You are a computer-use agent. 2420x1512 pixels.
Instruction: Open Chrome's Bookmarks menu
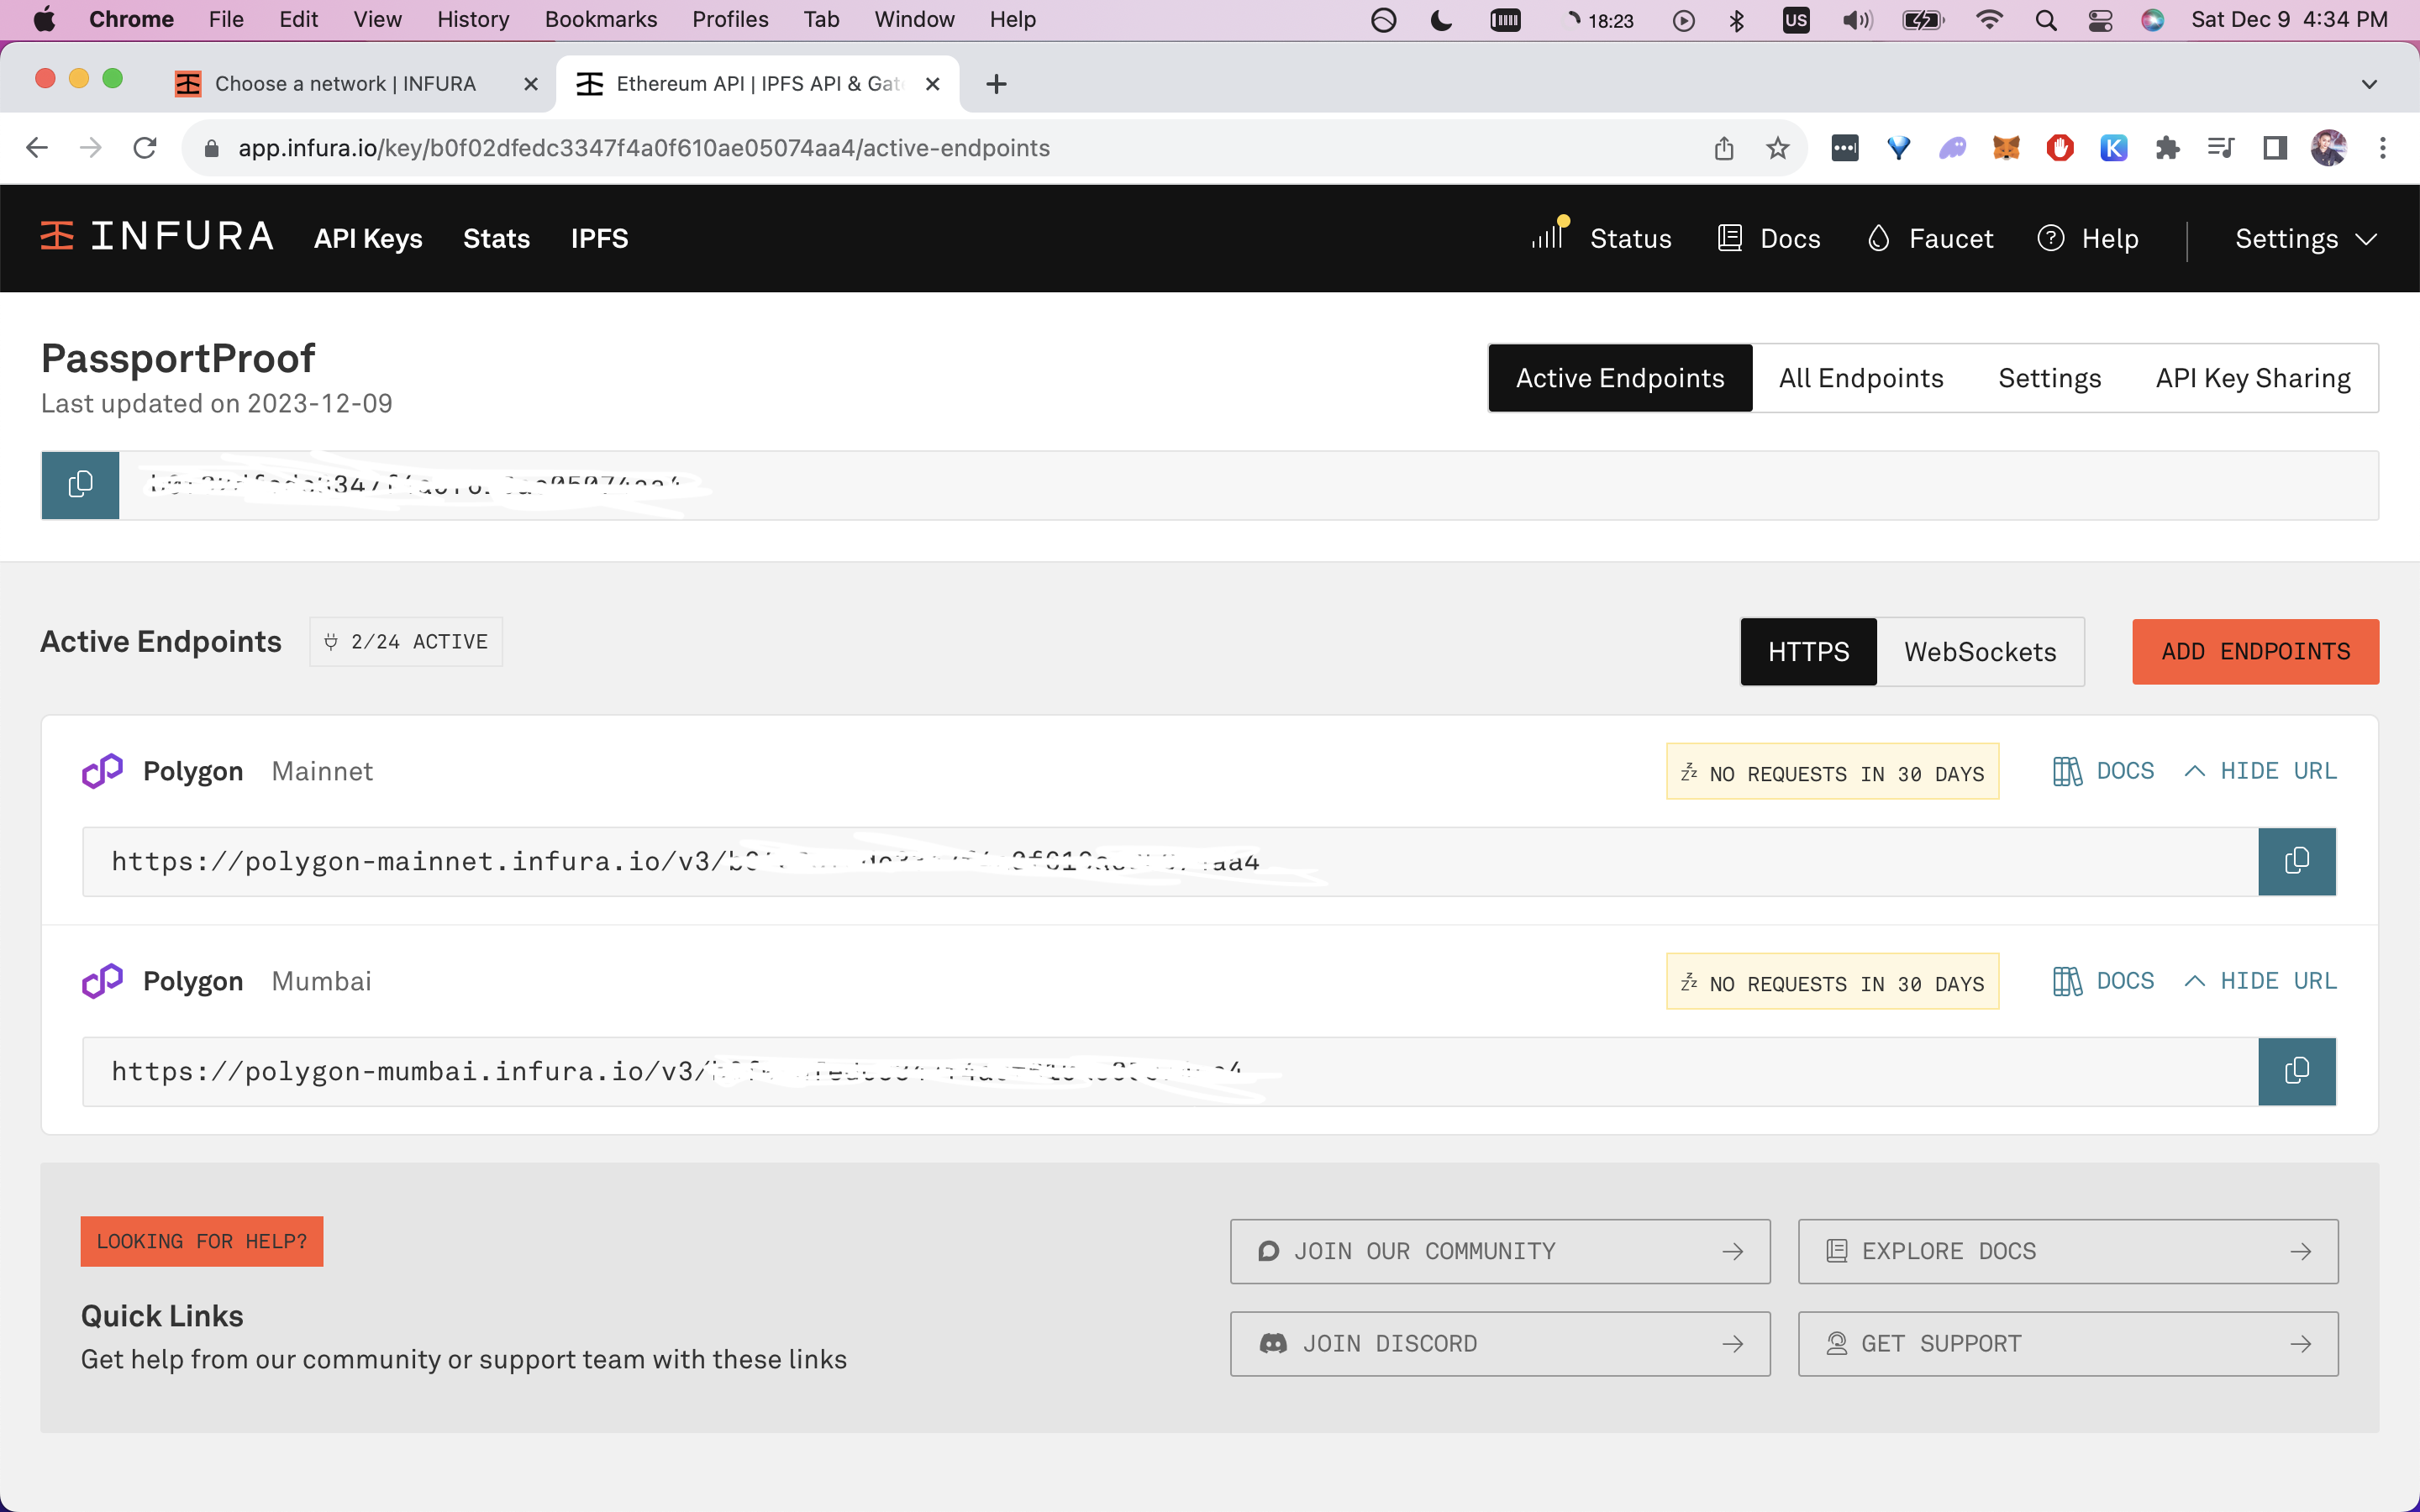click(600, 19)
